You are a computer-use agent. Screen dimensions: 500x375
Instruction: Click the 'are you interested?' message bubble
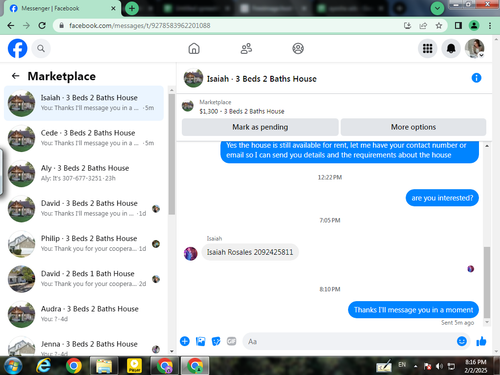[442, 198]
